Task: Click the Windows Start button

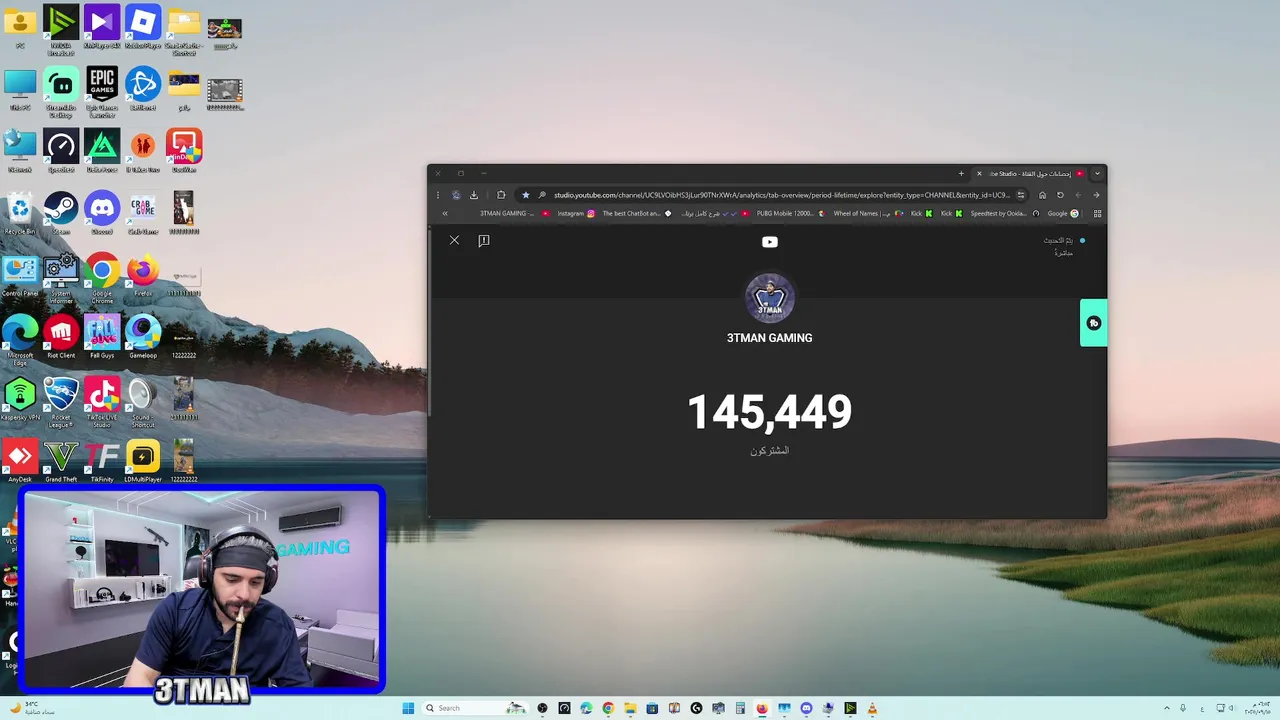Action: click(408, 708)
